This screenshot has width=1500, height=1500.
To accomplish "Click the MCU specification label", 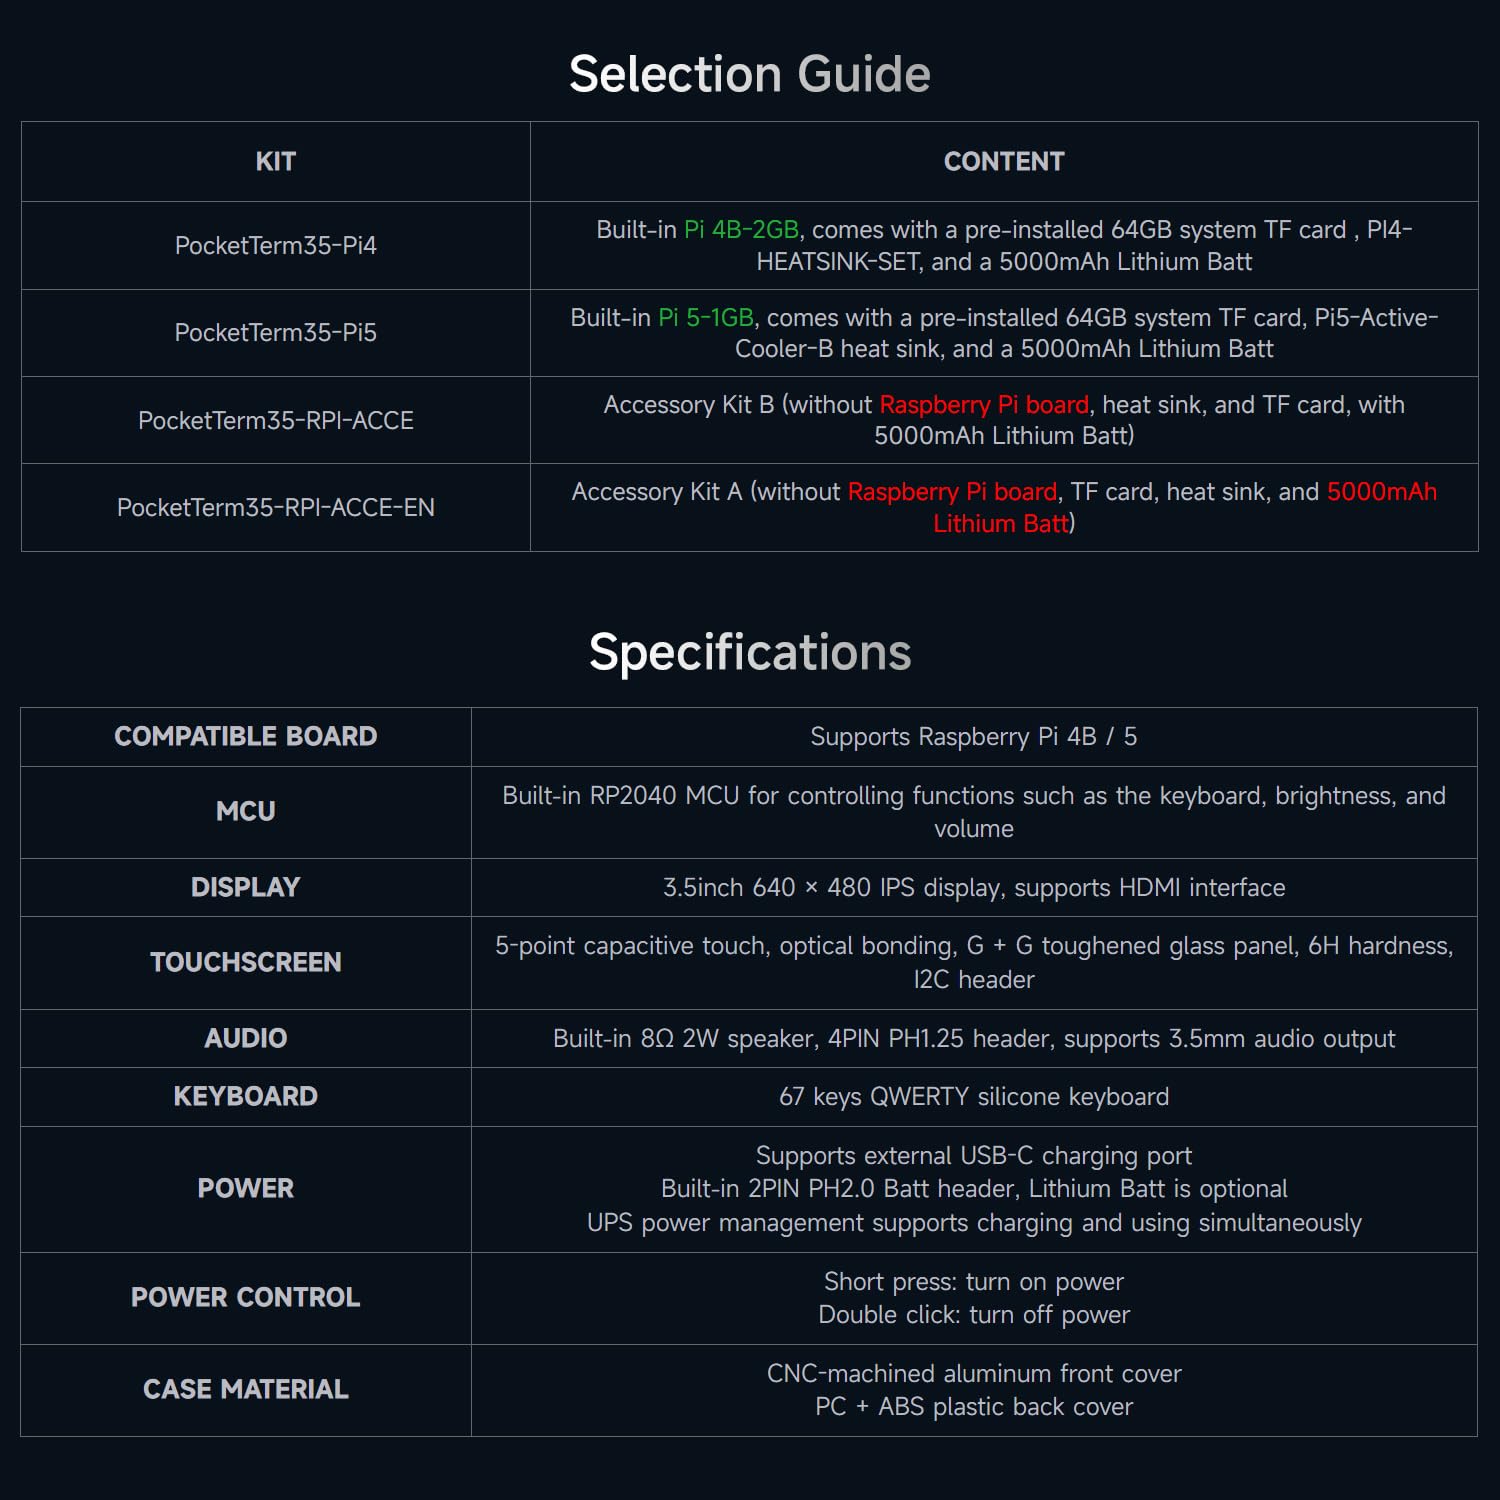I will [x=246, y=812].
